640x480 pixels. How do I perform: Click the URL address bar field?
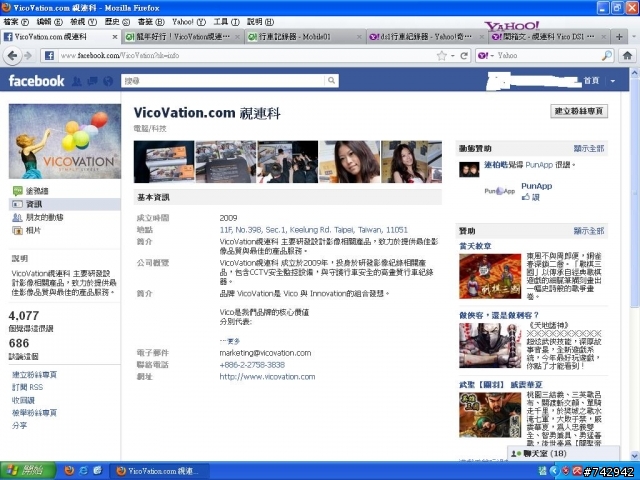pos(246,56)
